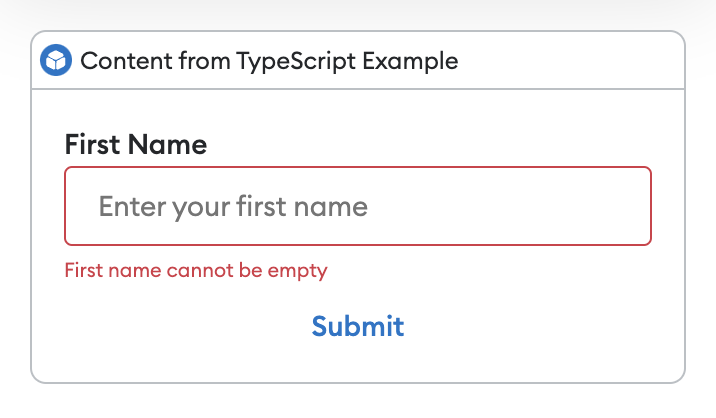The height and width of the screenshot is (418, 716).
Task: Click the "Content from TypeScript Example" title
Action: [x=269, y=61]
